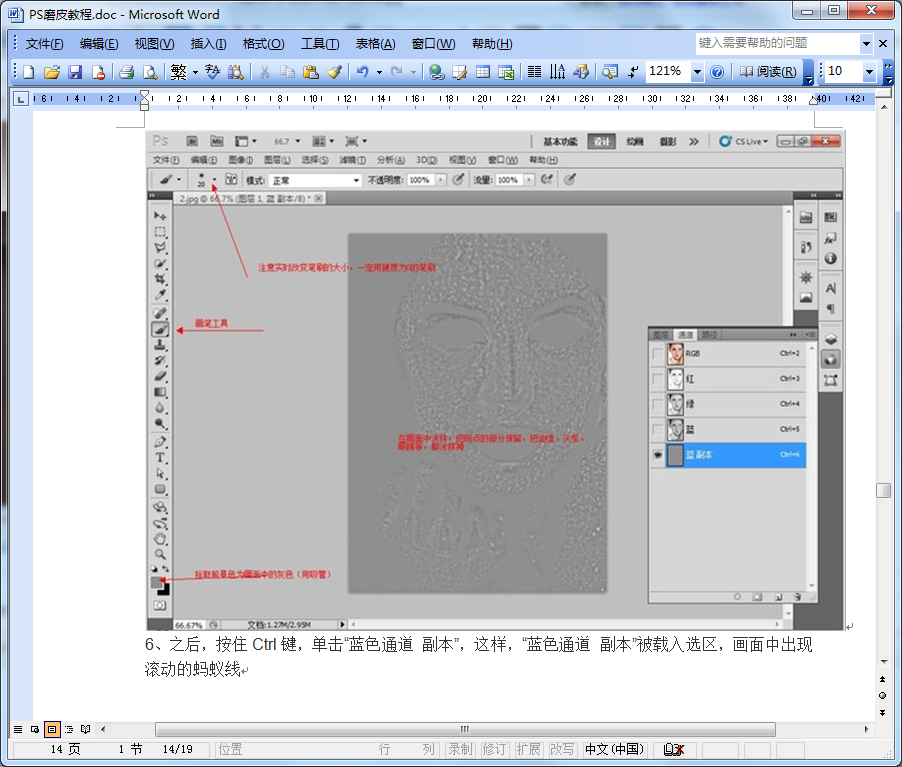Click the Open folder icon
Image resolution: width=902 pixels, height=767 pixels.
(x=52, y=72)
